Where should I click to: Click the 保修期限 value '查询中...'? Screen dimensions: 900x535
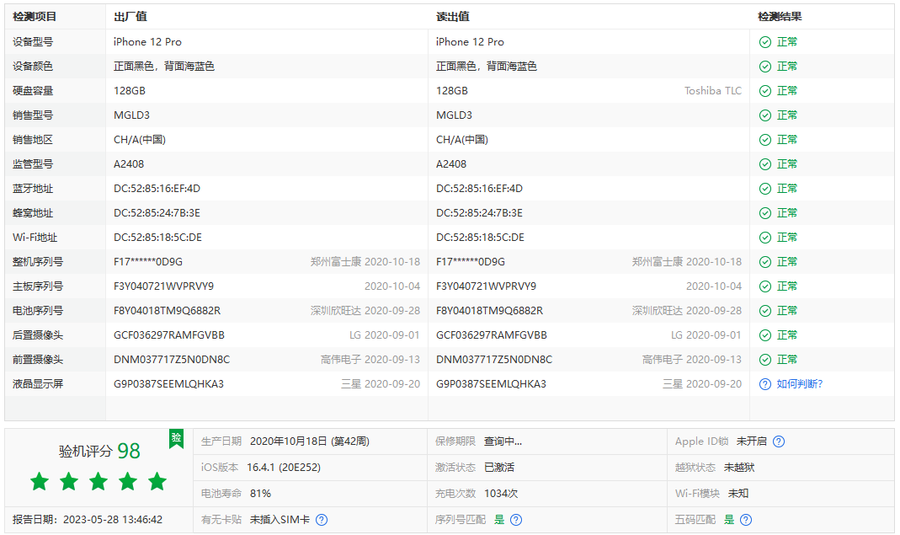tap(503, 441)
